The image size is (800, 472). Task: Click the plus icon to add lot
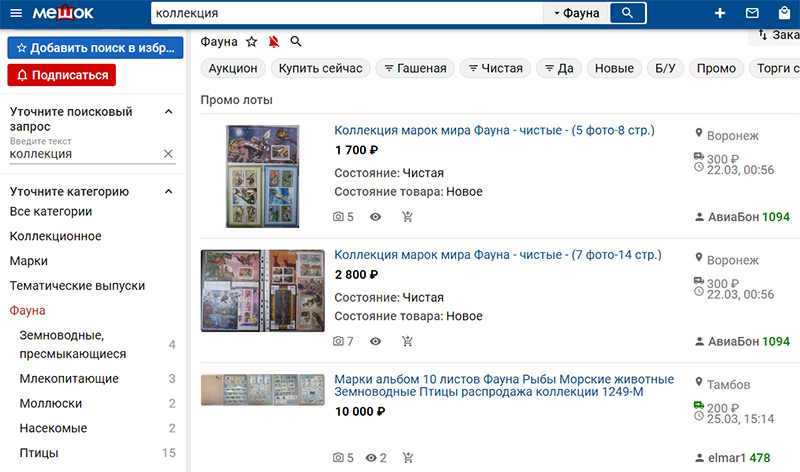tap(720, 13)
